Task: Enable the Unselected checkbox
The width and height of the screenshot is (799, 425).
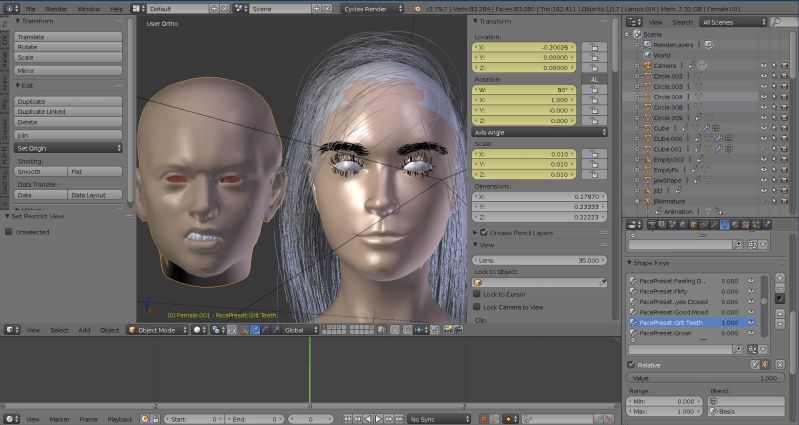Action: click(9, 231)
